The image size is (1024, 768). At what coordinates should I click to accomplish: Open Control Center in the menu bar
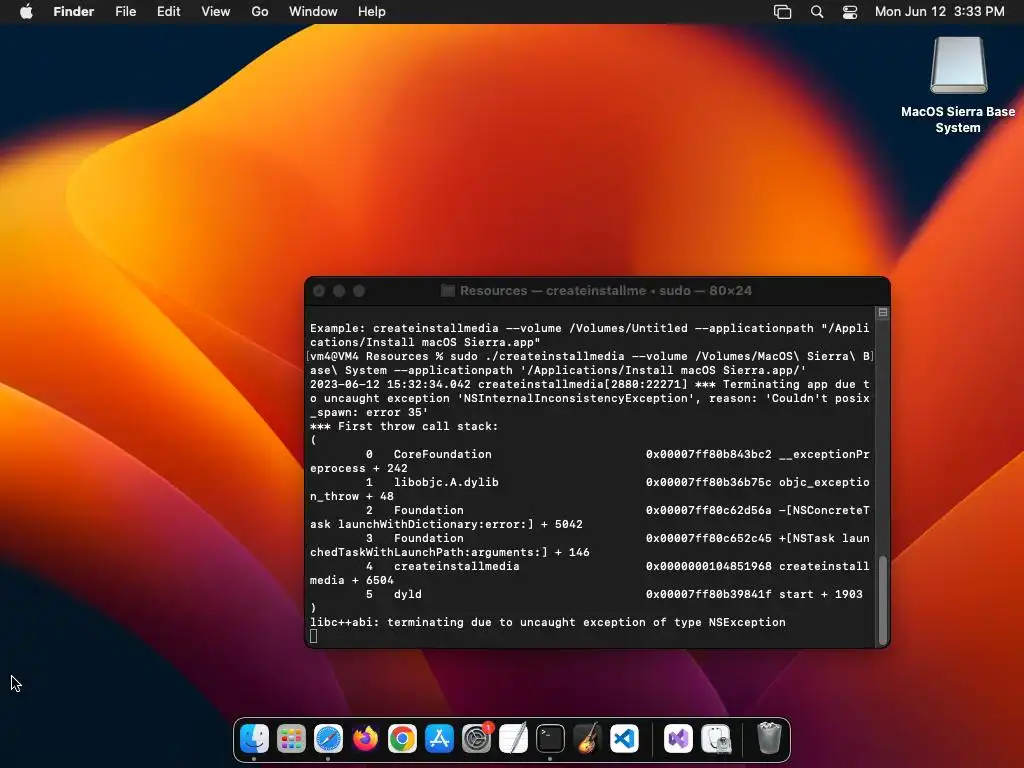pos(850,12)
